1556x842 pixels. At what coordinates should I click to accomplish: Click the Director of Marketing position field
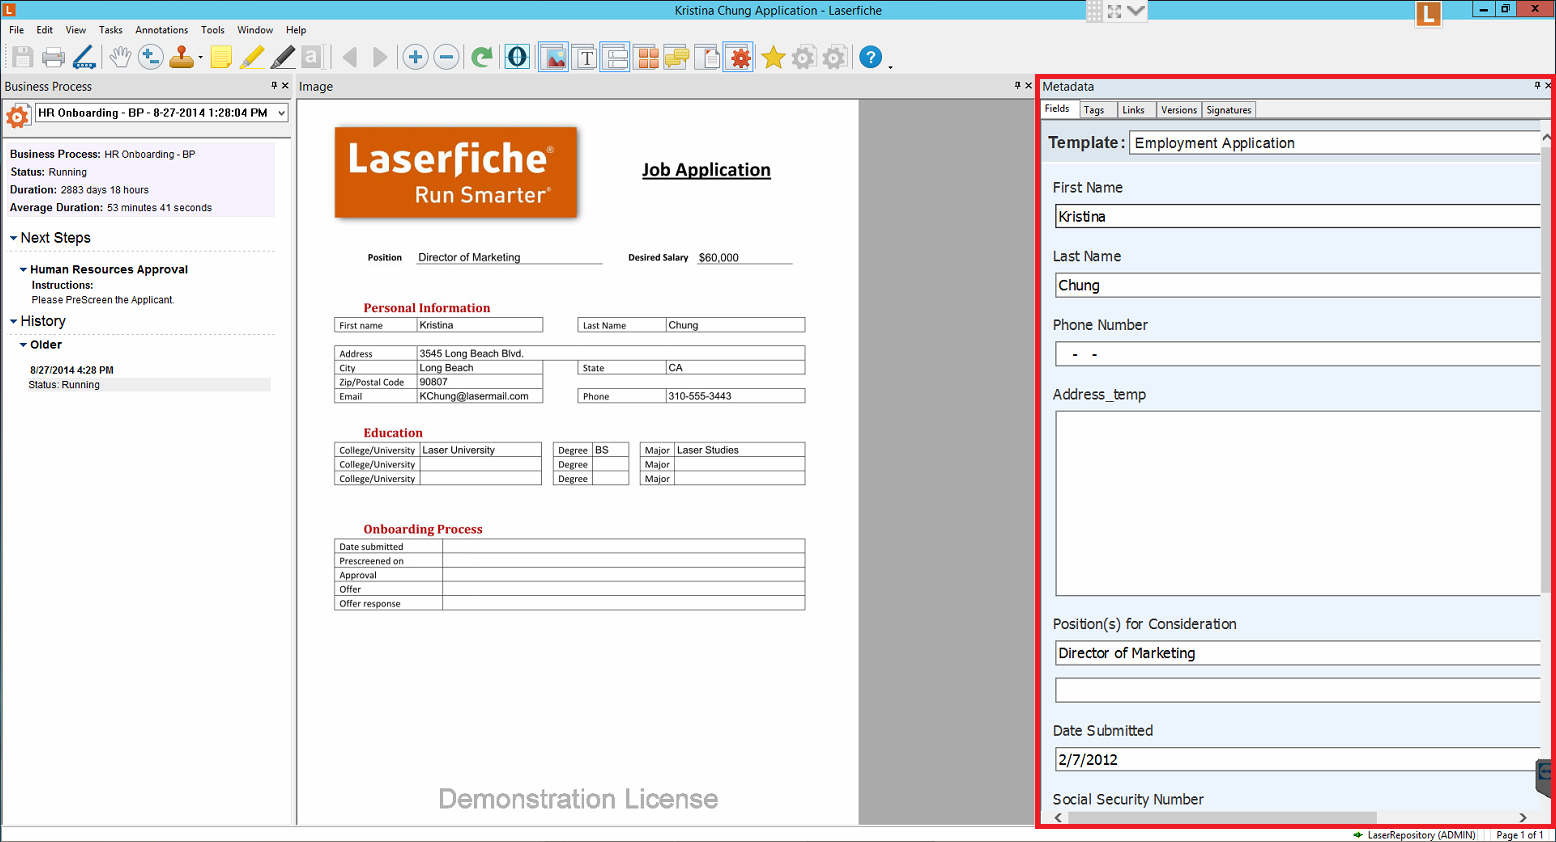(1298, 653)
